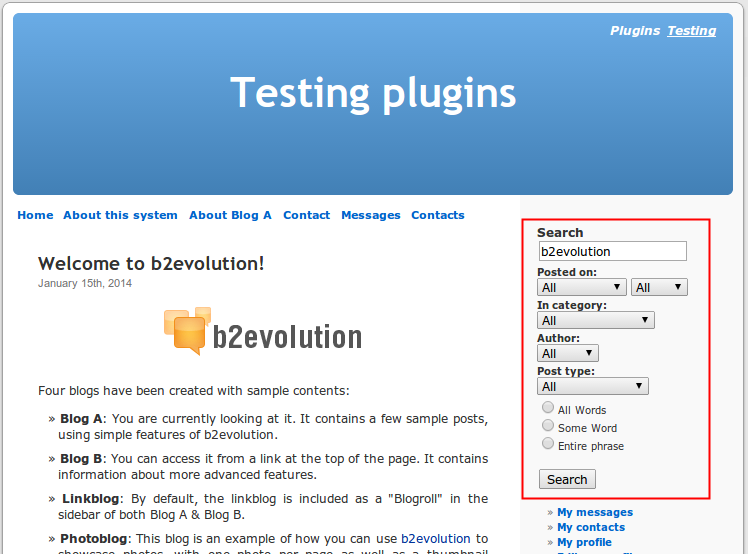Select the Some Word radio option
Image resolution: width=748 pixels, height=554 pixels.
pyautogui.click(x=548, y=425)
